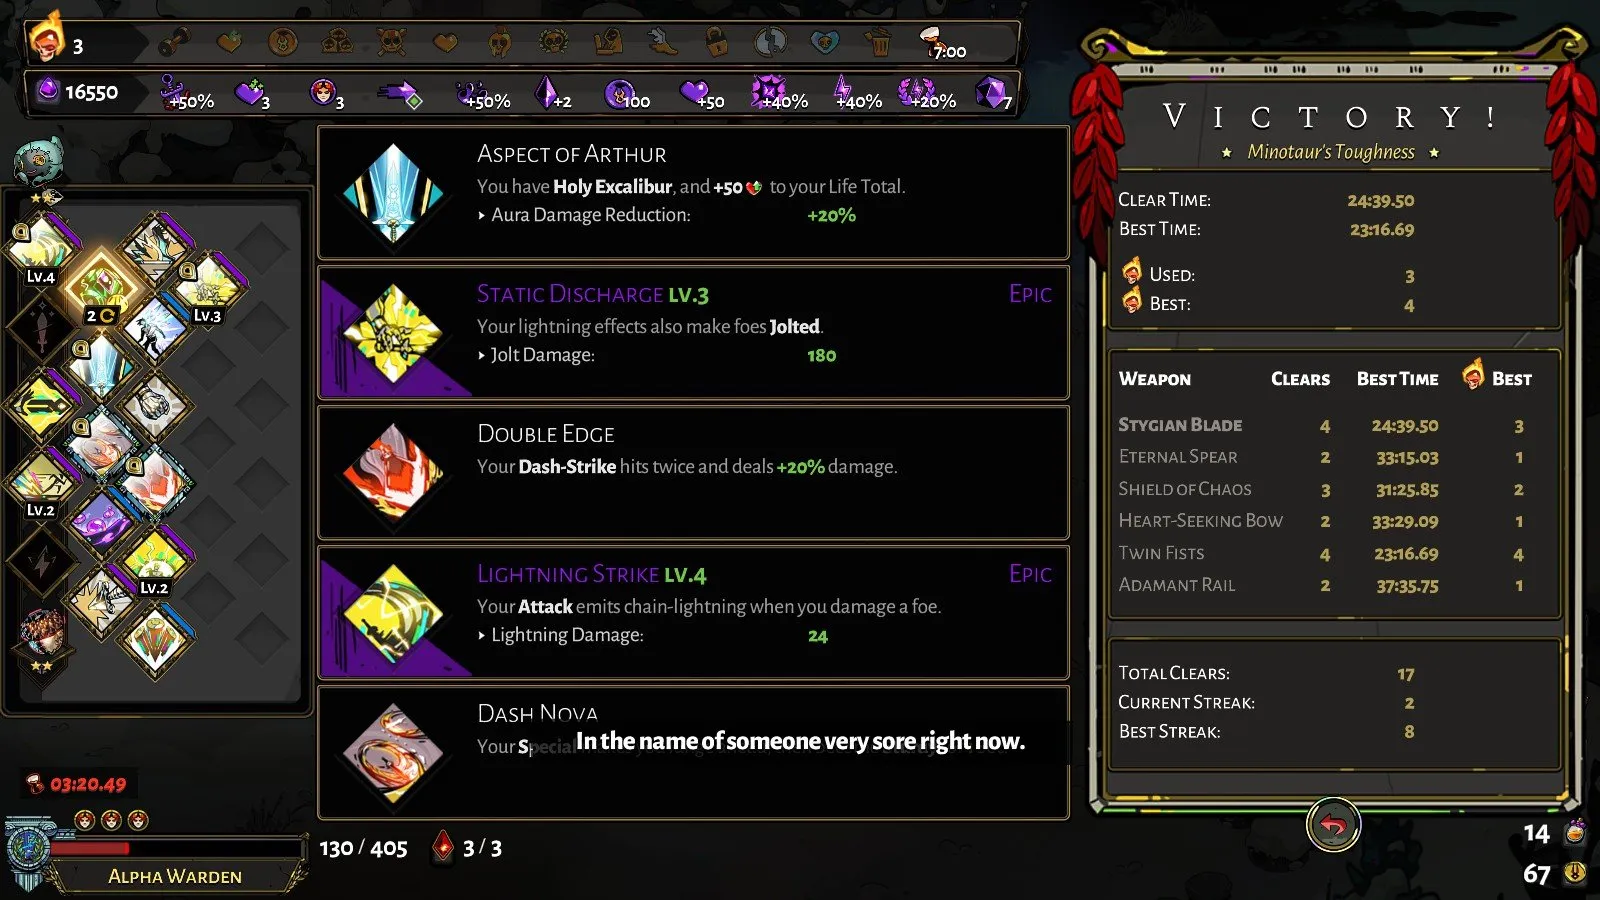Click the Static Discharge boon icon

(394, 333)
